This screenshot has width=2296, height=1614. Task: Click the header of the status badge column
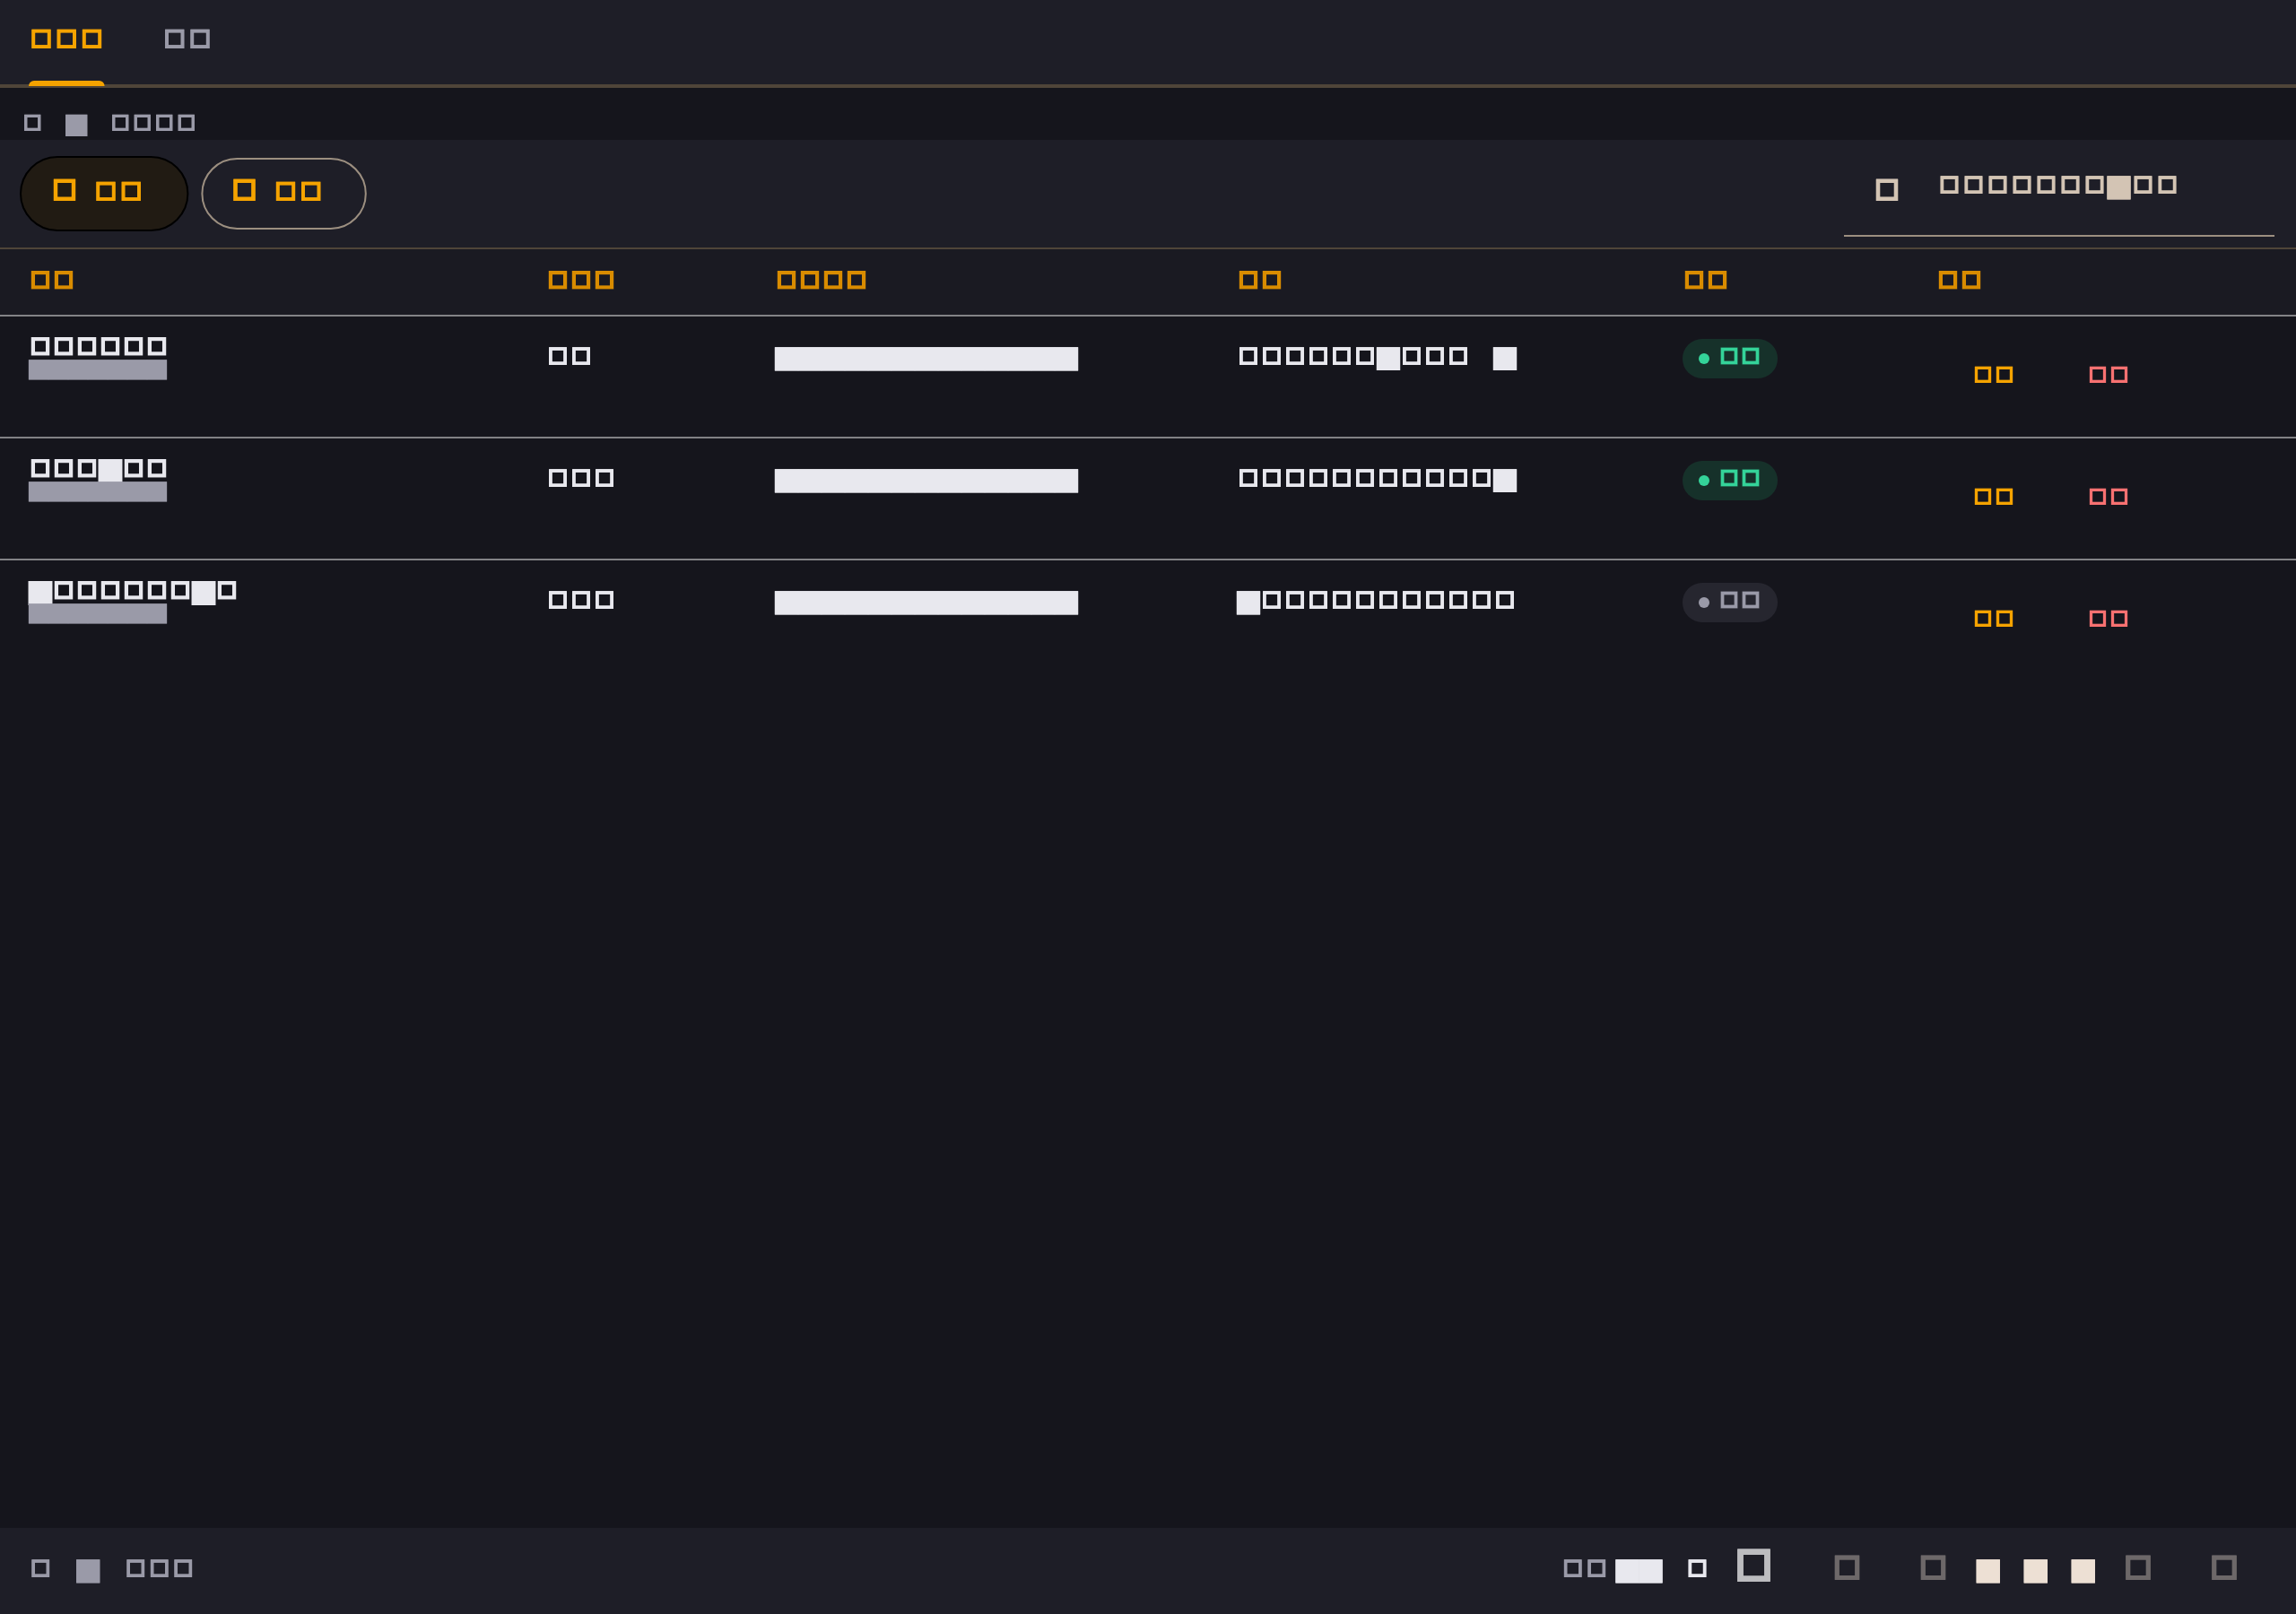point(1705,280)
